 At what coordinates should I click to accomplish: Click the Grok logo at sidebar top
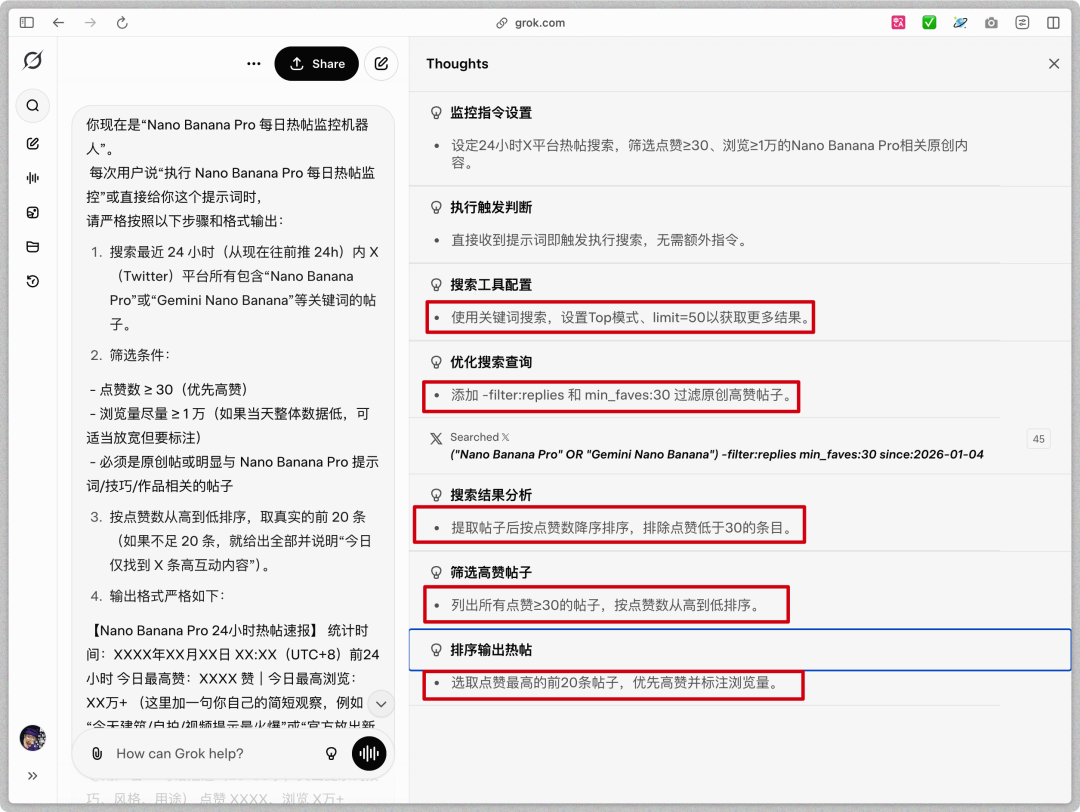coord(33,61)
